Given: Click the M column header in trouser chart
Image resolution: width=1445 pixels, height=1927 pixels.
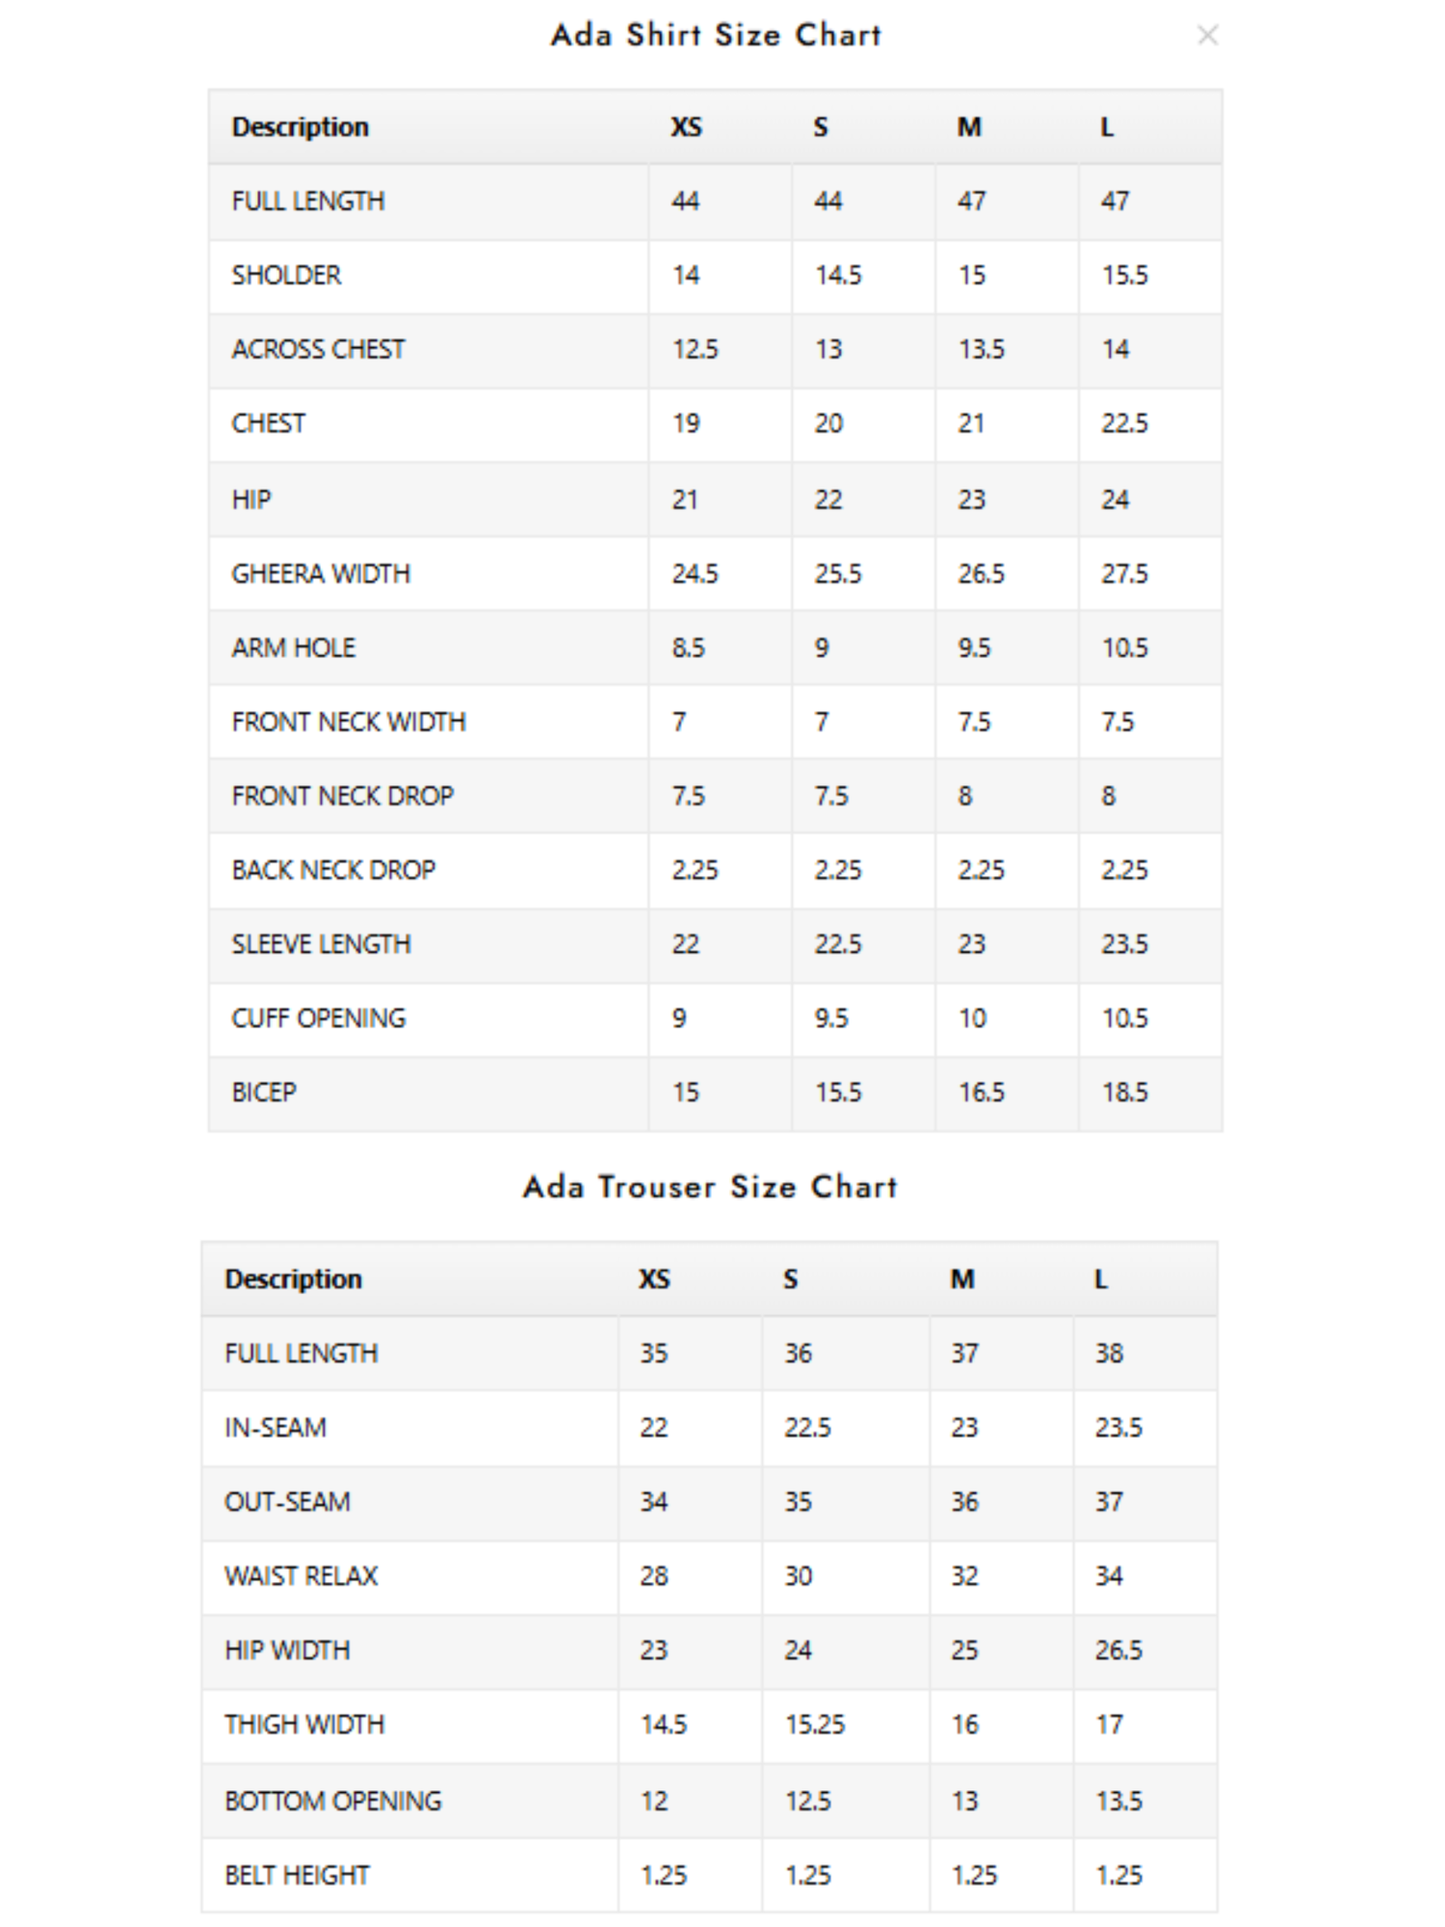Looking at the screenshot, I should click(x=963, y=1279).
